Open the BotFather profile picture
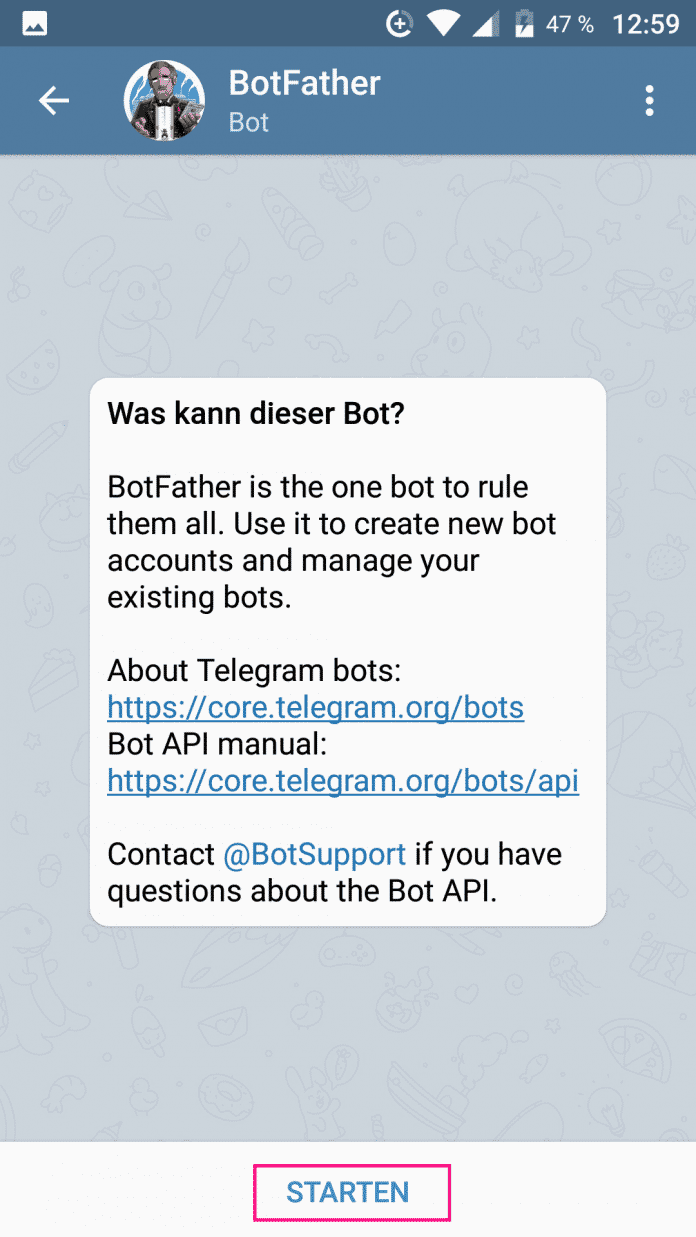The height and width of the screenshot is (1237, 696). [x=164, y=100]
